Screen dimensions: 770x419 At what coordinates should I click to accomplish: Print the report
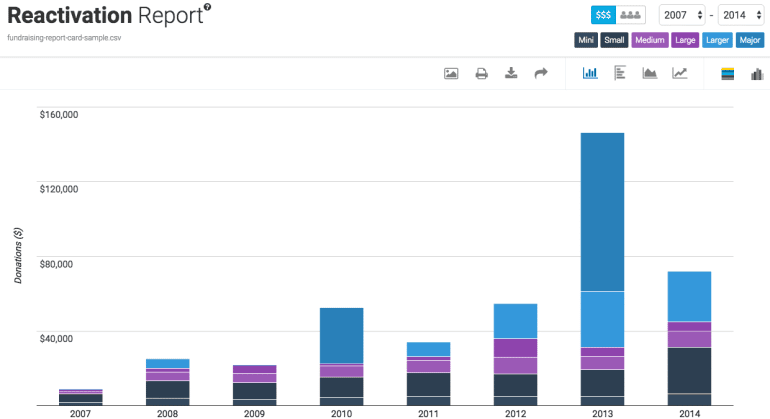481,74
